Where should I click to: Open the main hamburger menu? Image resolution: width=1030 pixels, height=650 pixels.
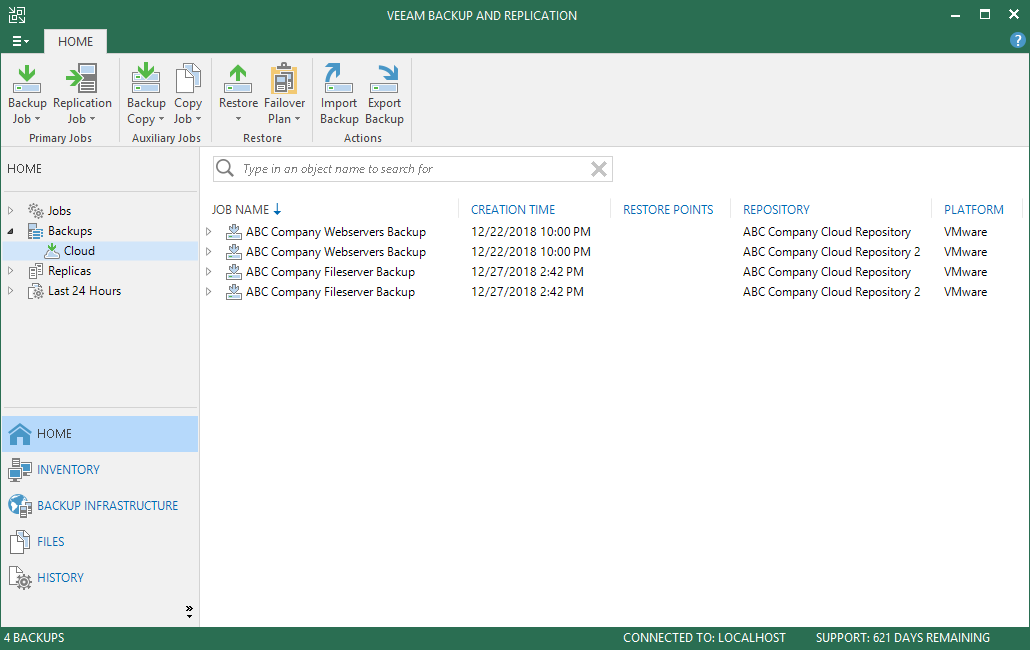click(20, 41)
